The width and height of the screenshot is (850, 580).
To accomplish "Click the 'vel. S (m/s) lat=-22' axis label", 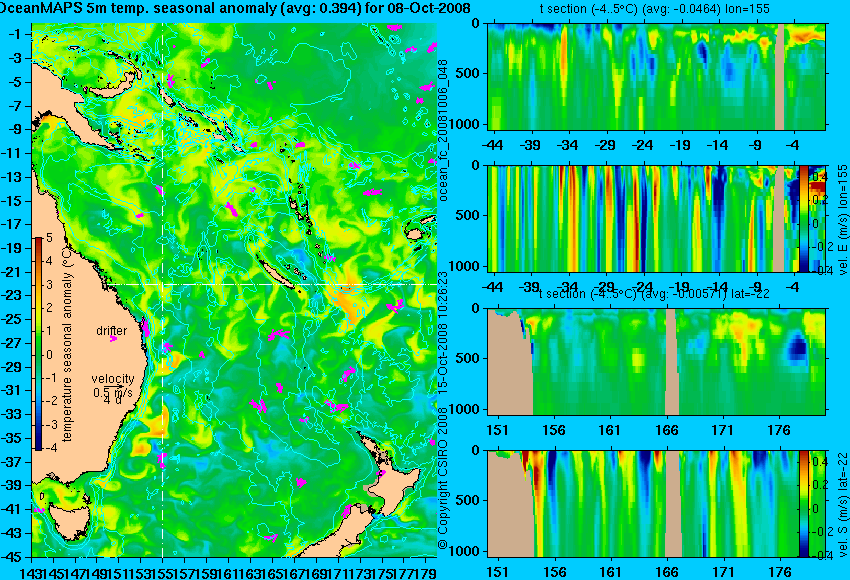I will 843,504.
